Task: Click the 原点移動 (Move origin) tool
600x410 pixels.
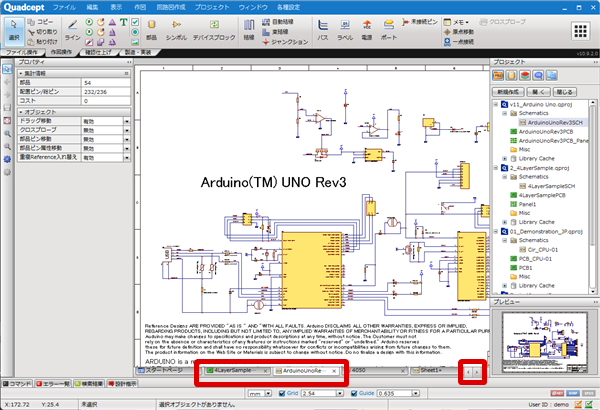Action: point(458,32)
